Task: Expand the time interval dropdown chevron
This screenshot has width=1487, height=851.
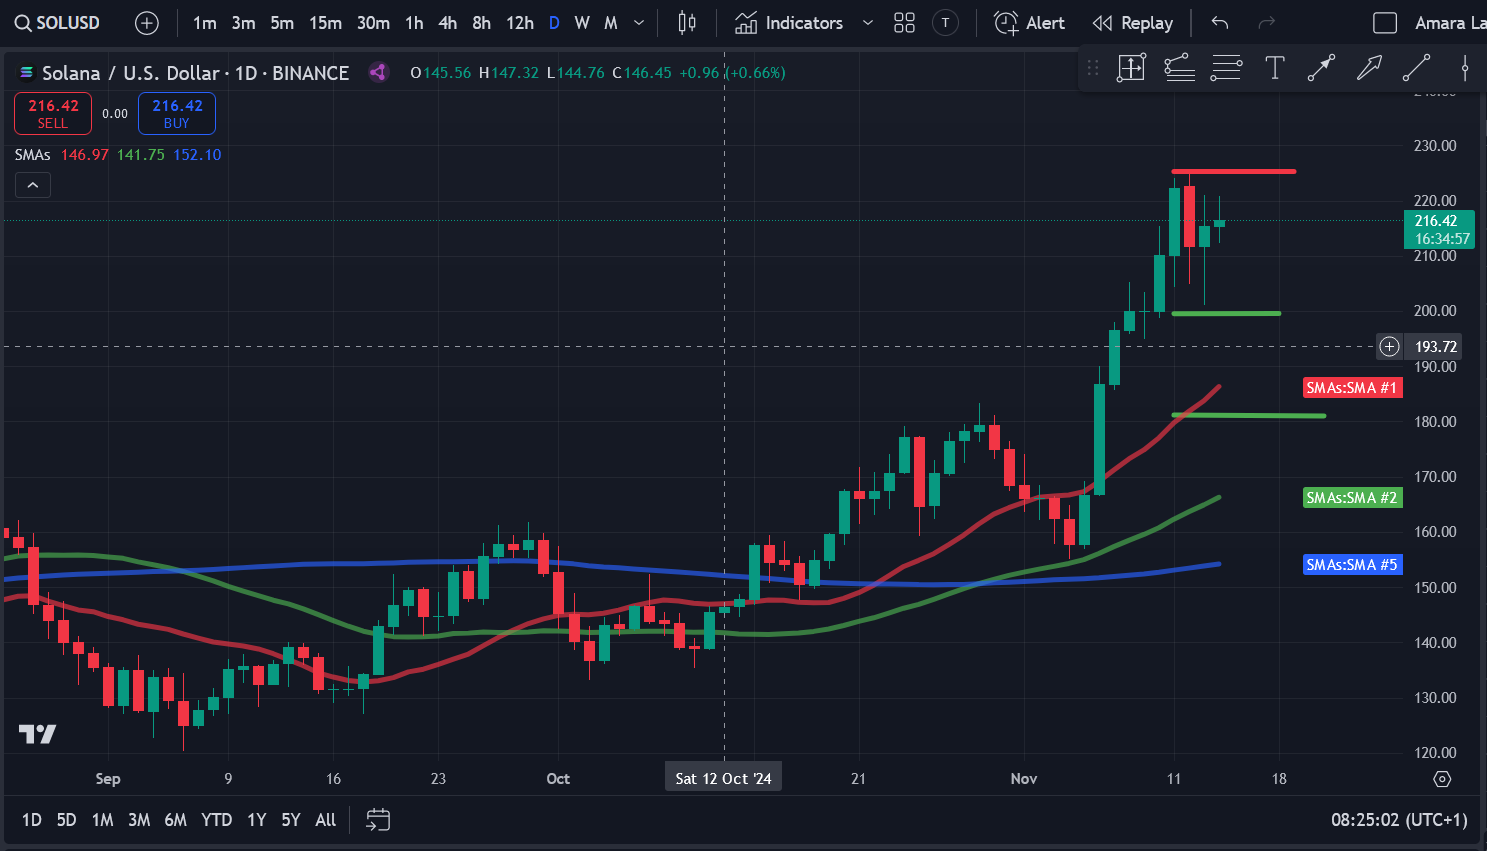Action: [640, 23]
